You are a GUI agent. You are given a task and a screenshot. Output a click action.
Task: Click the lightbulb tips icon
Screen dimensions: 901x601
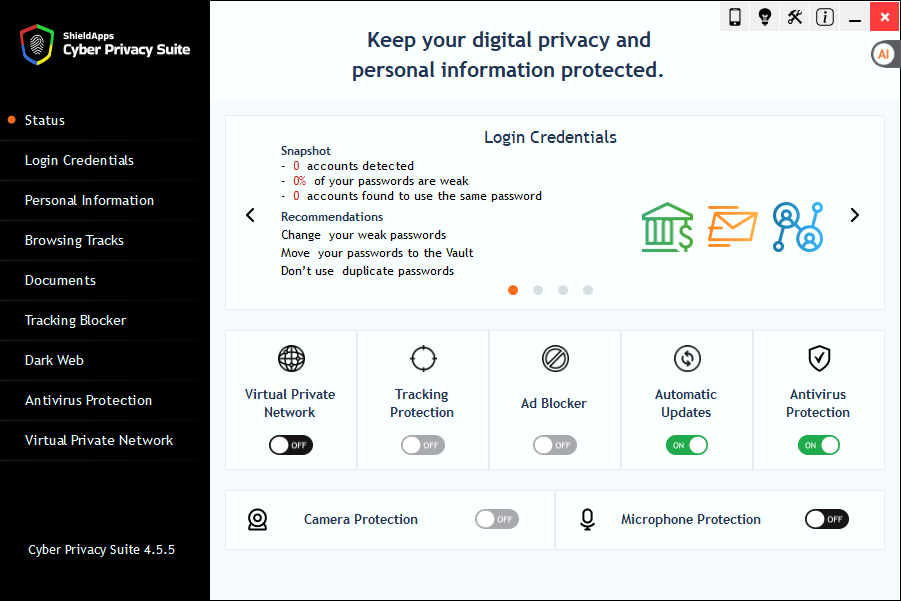coord(765,17)
